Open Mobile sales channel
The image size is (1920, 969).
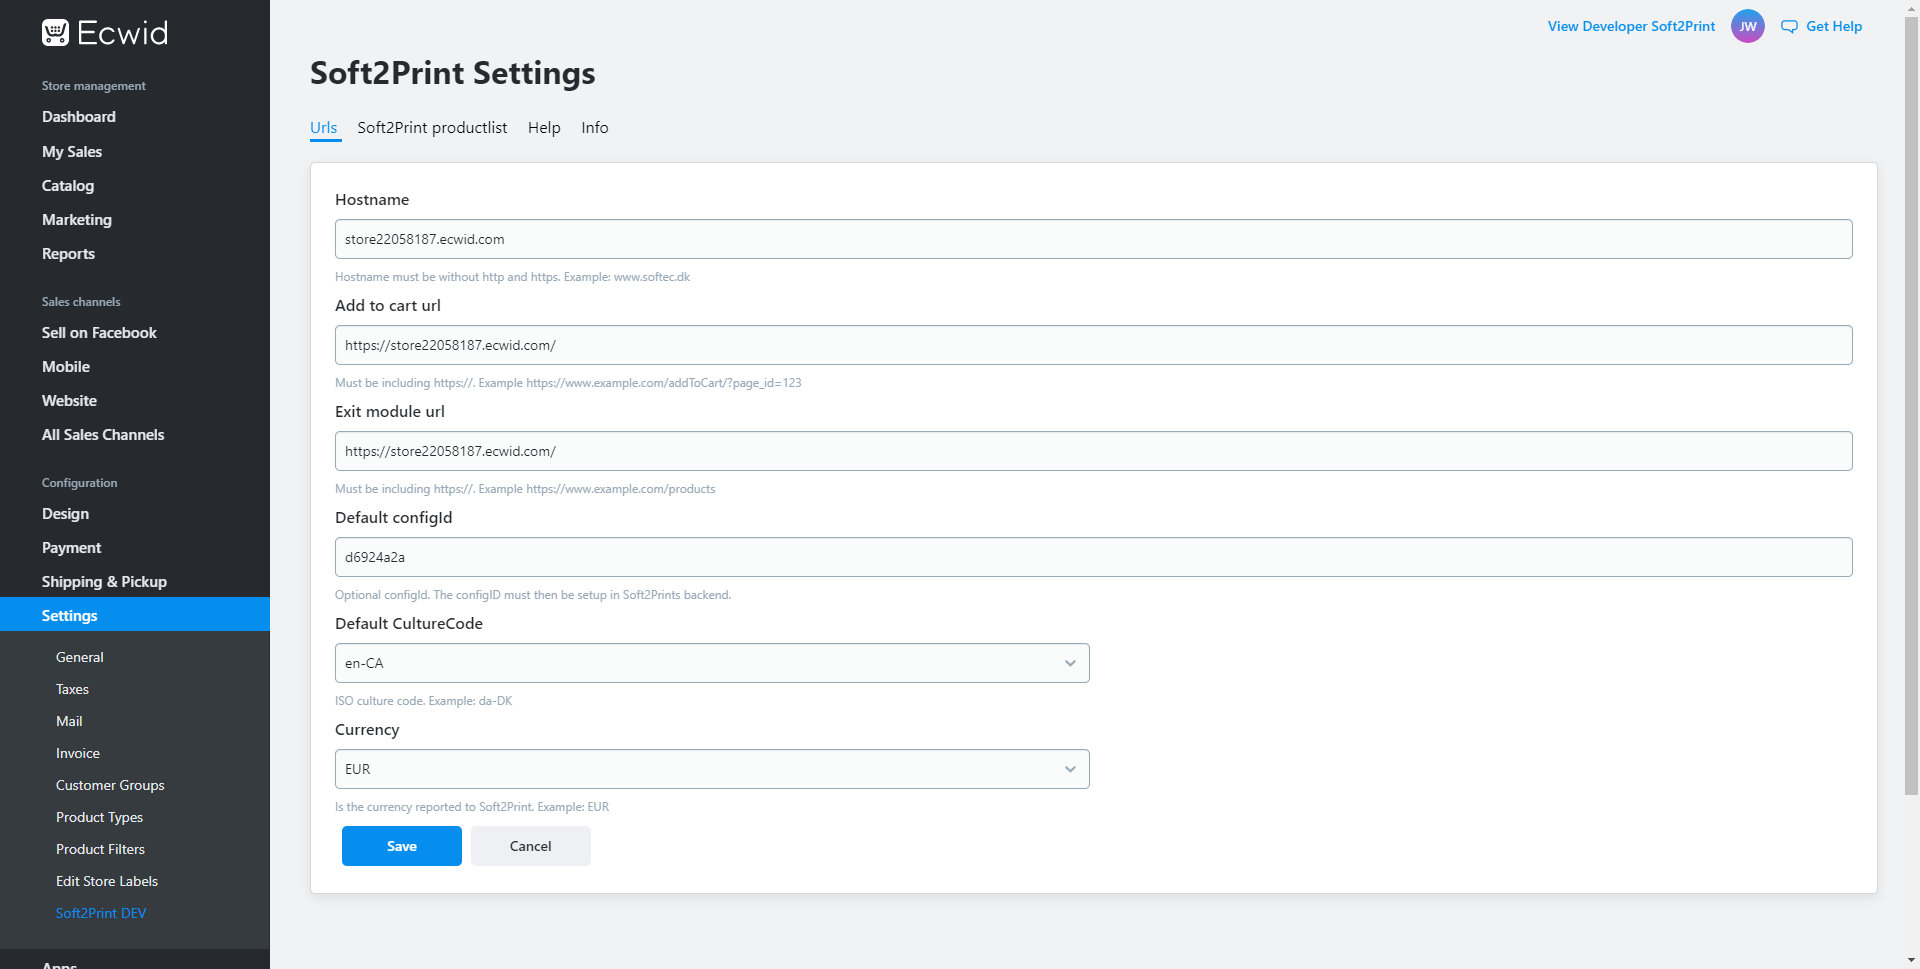click(66, 367)
